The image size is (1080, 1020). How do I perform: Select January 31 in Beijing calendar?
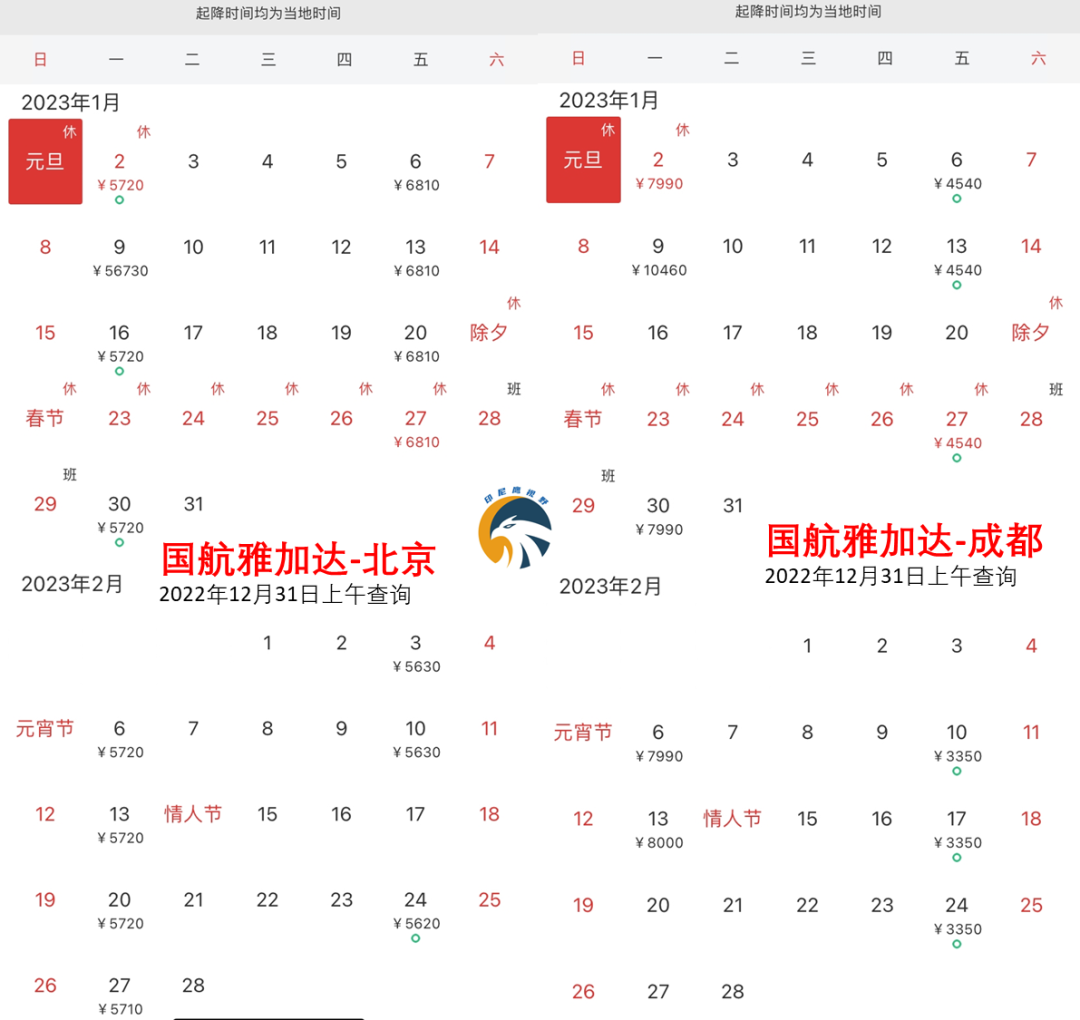click(x=194, y=504)
